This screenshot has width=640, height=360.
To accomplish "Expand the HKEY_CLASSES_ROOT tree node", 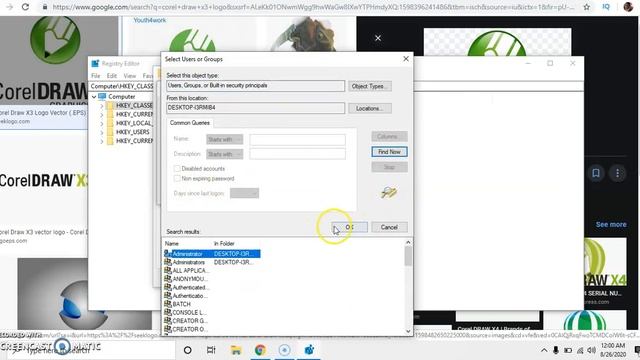I will tap(102, 106).
